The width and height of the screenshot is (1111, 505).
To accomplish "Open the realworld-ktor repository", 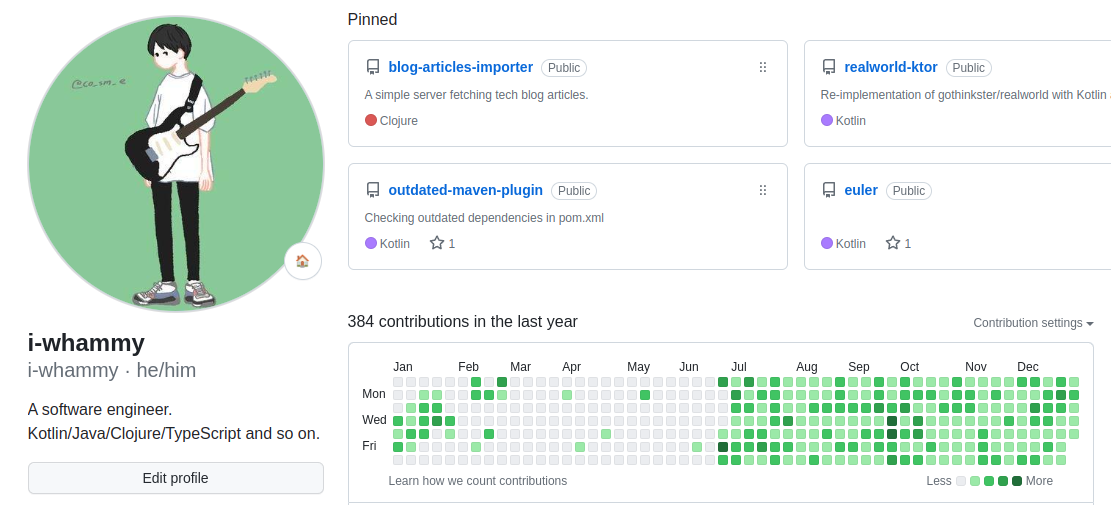I will [891, 67].
